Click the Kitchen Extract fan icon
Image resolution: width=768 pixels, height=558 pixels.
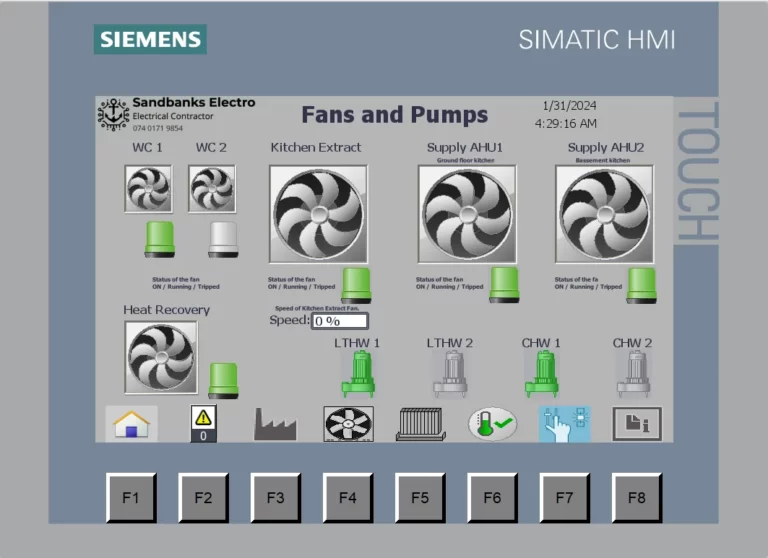[x=318, y=214]
